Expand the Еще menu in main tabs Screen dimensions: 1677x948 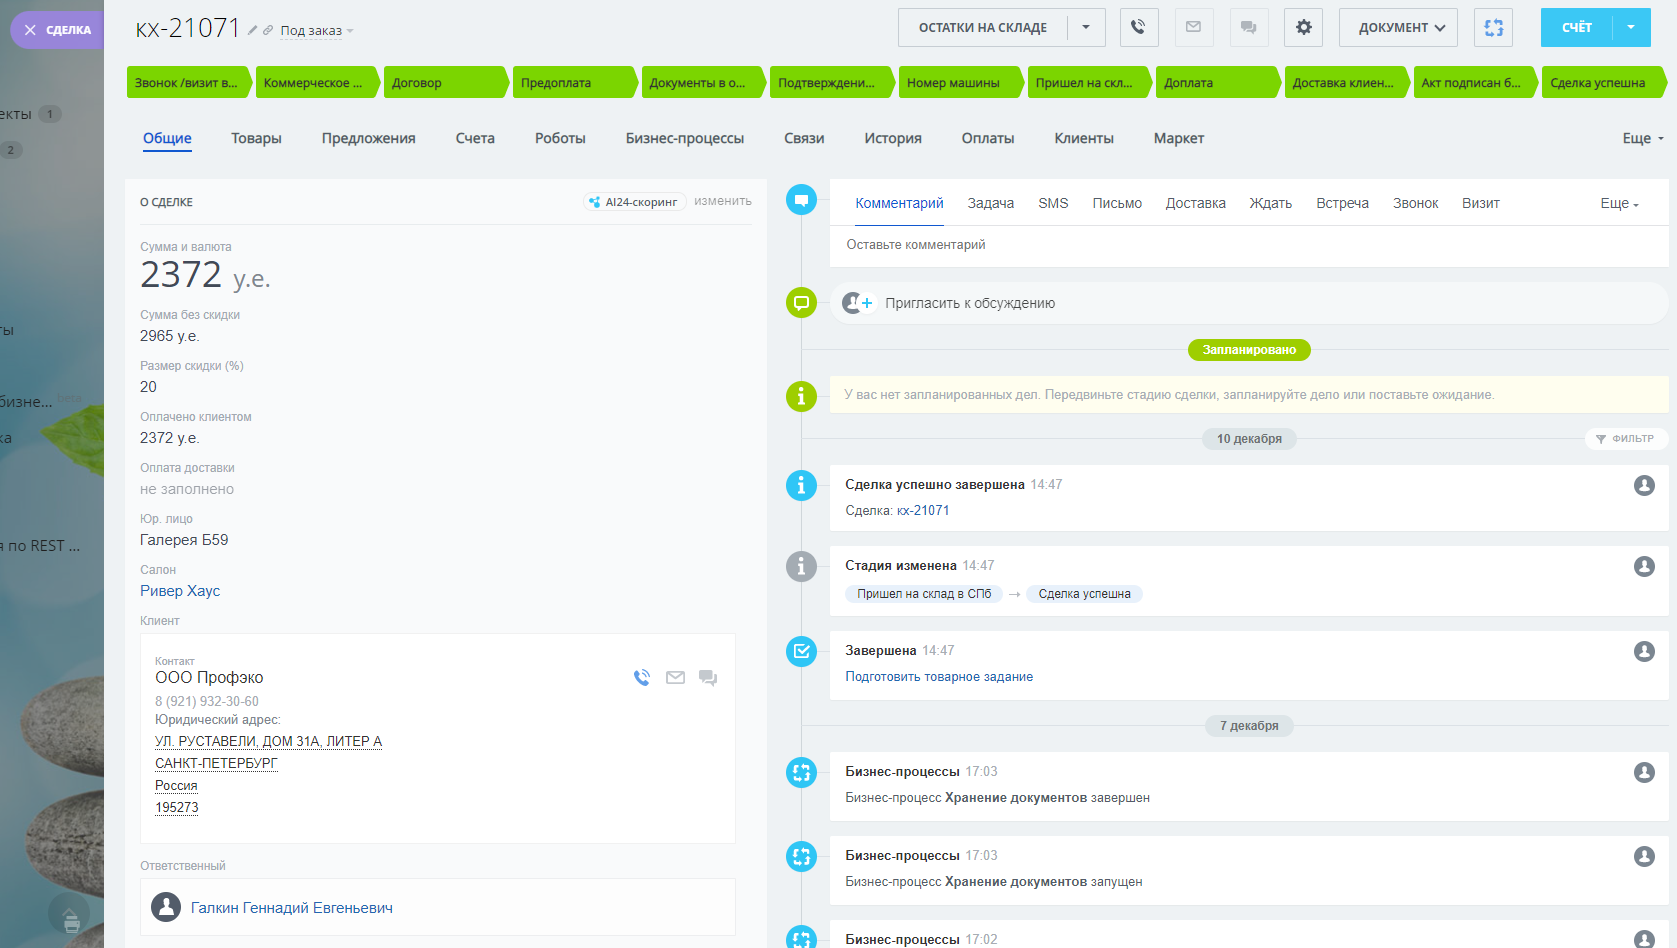[x=1642, y=139]
